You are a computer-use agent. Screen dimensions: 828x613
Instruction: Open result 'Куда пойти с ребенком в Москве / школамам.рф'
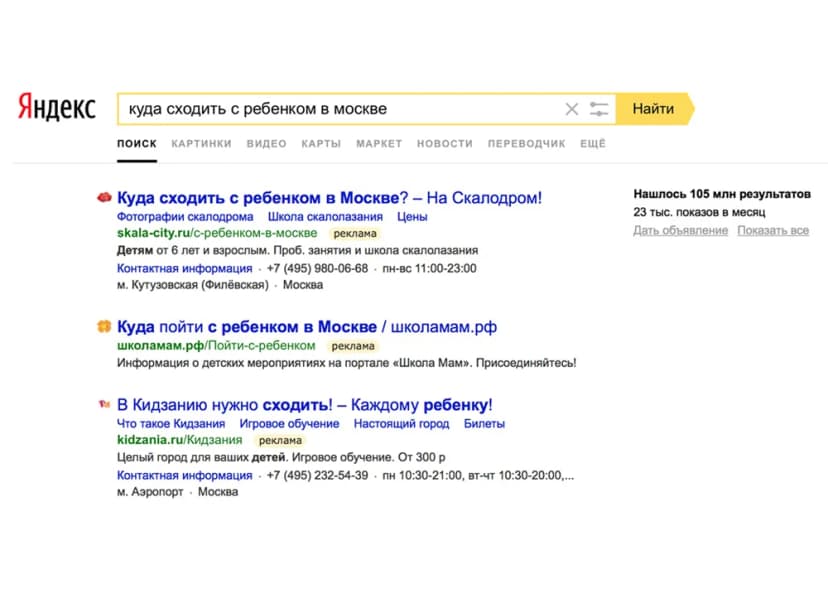tap(307, 327)
